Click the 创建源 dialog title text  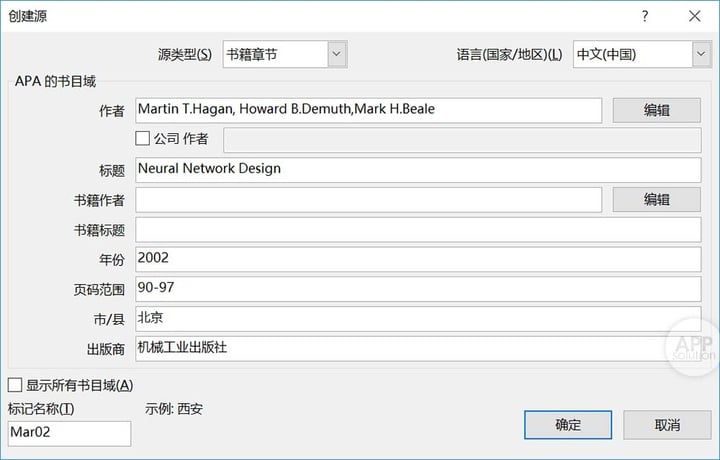point(28,16)
